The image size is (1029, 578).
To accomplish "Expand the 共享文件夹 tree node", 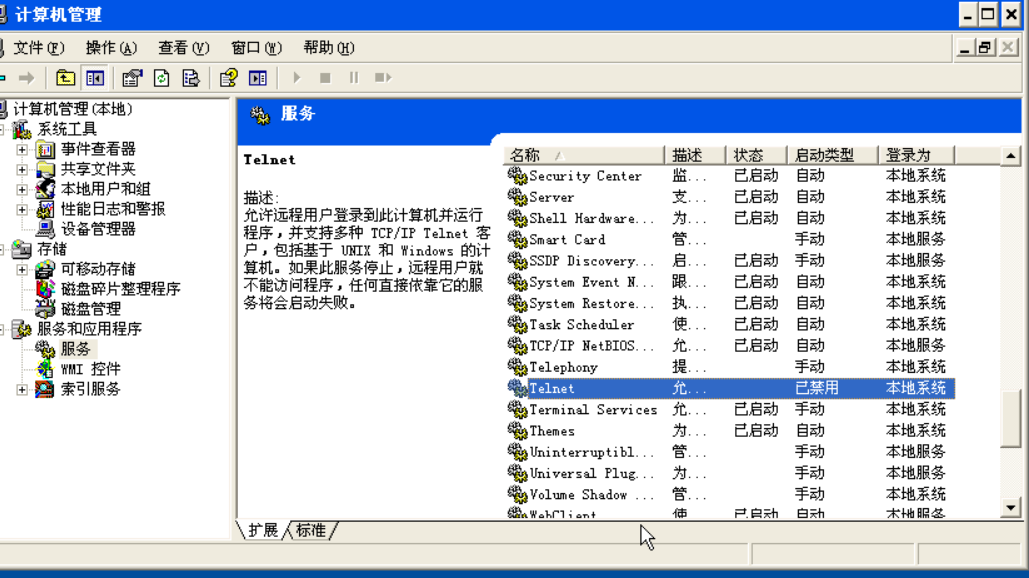I will [x=22, y=170].
